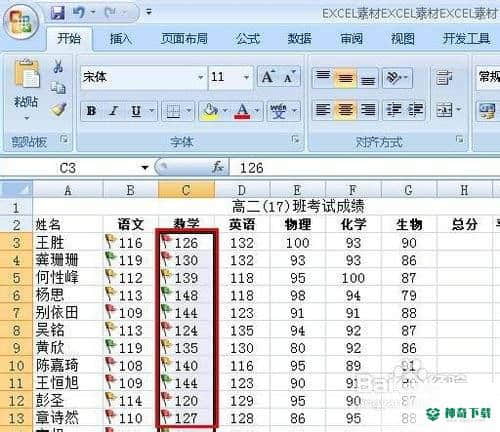Switch to the 插入 ribbon tab

[121, 39]
